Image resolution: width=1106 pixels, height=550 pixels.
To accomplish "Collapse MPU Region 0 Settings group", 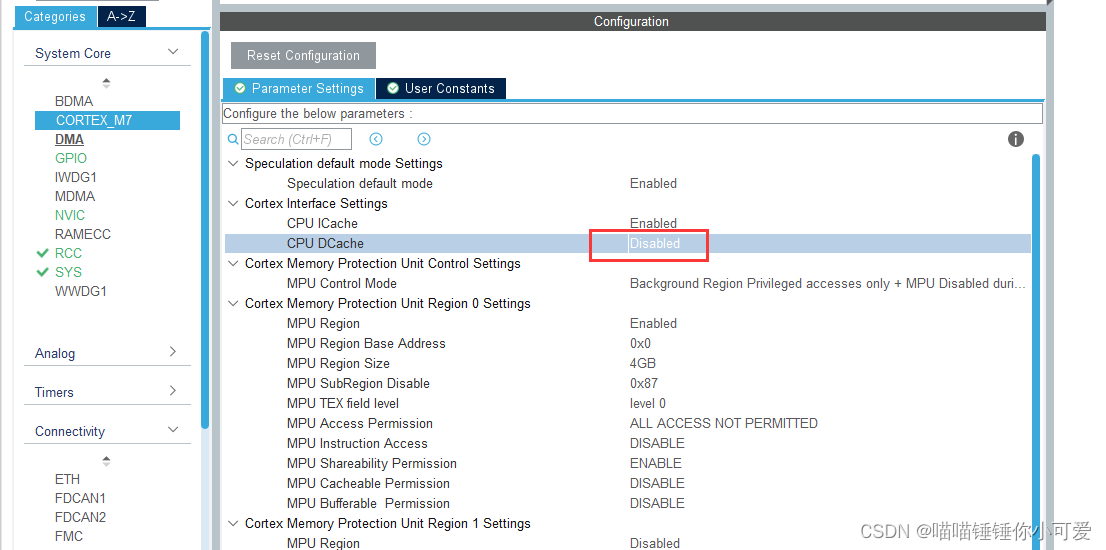I will click(233, 304).
